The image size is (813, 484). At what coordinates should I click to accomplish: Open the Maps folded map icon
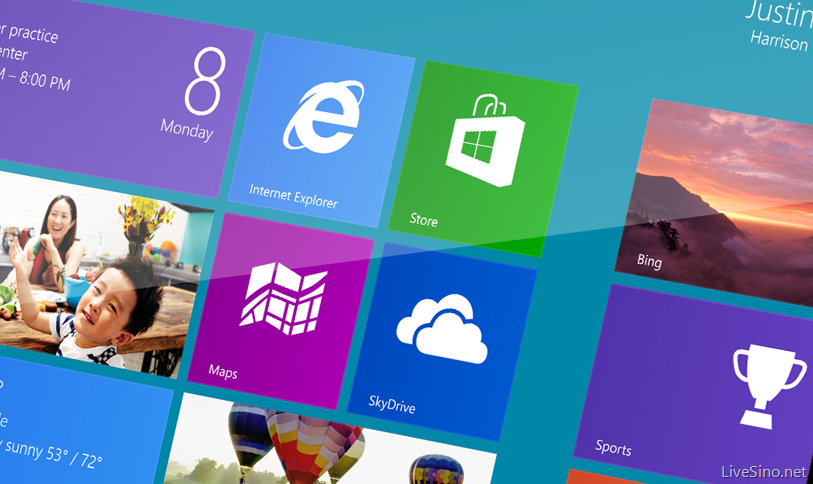(x=283, y=298)
